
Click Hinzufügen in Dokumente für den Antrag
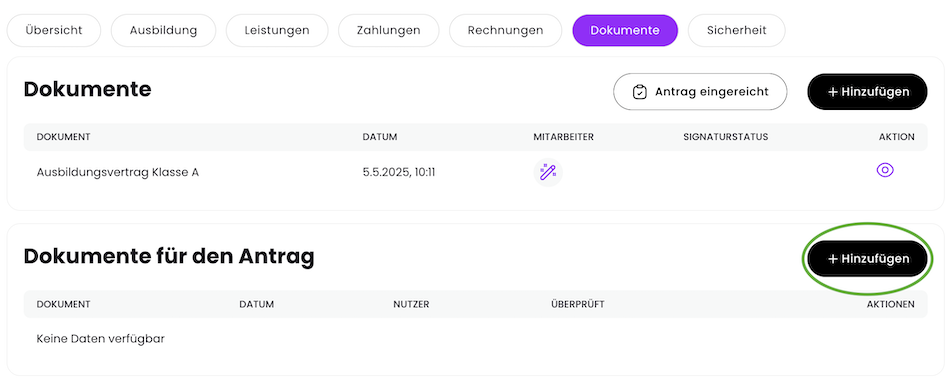[868, 259]
